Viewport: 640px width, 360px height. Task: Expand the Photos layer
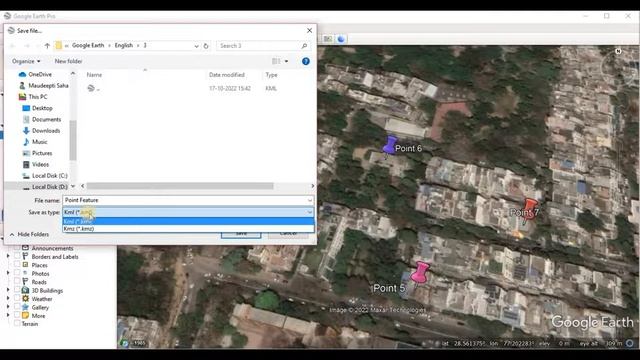pos(8,273)
